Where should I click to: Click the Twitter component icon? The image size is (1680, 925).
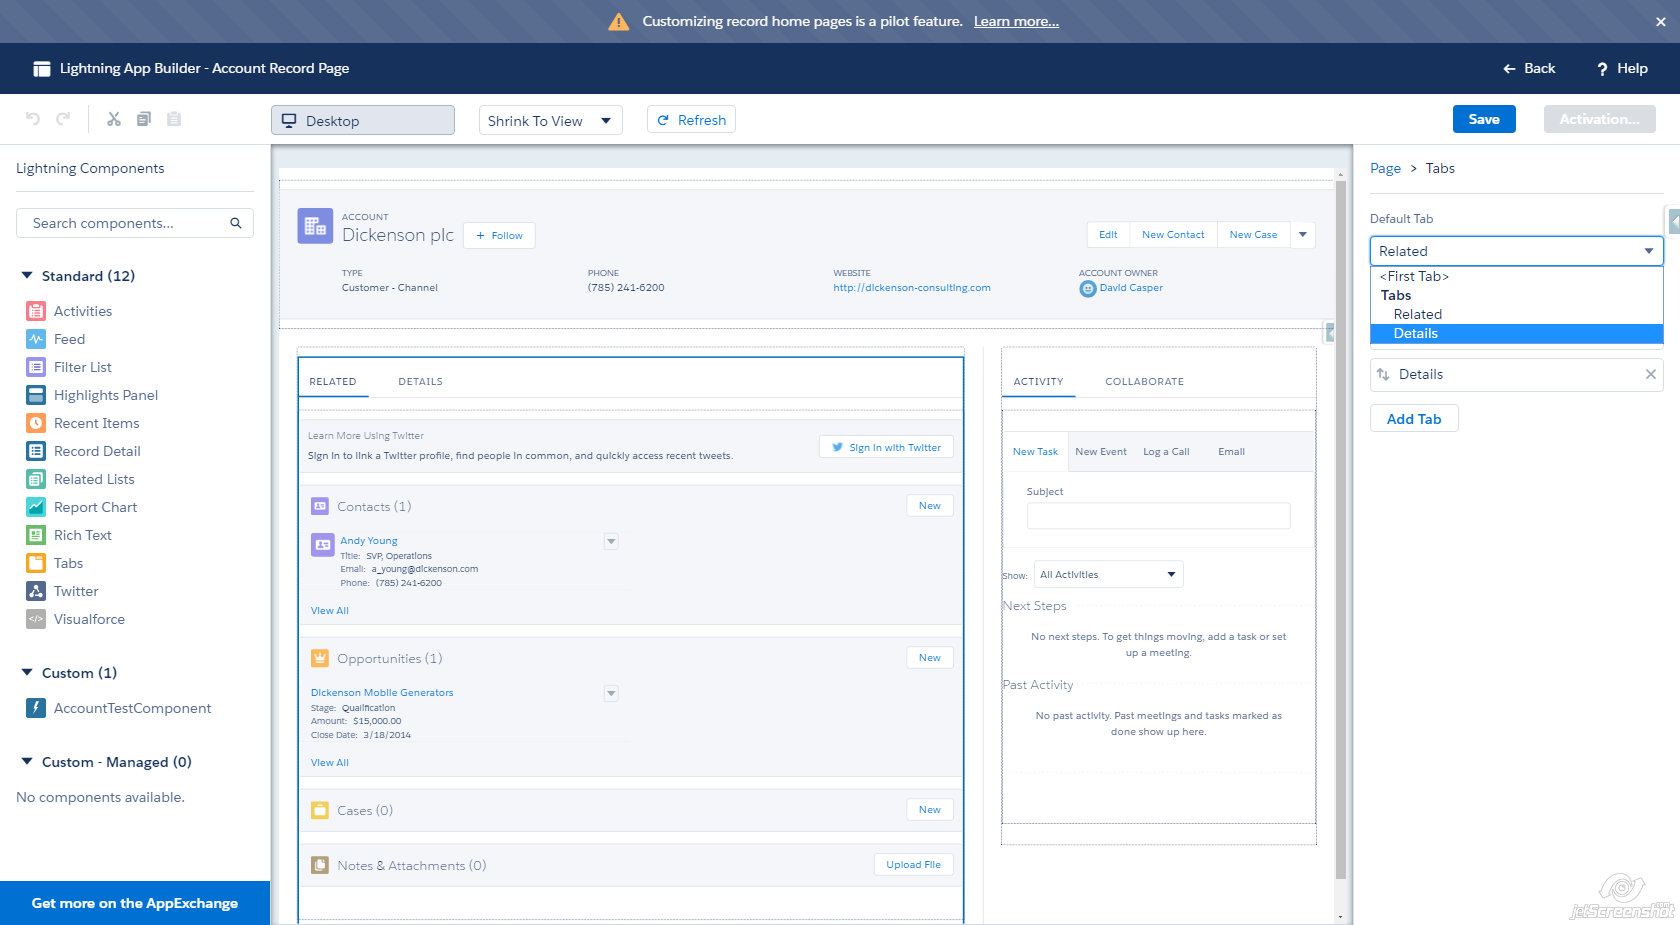click(x=36, y=591)
